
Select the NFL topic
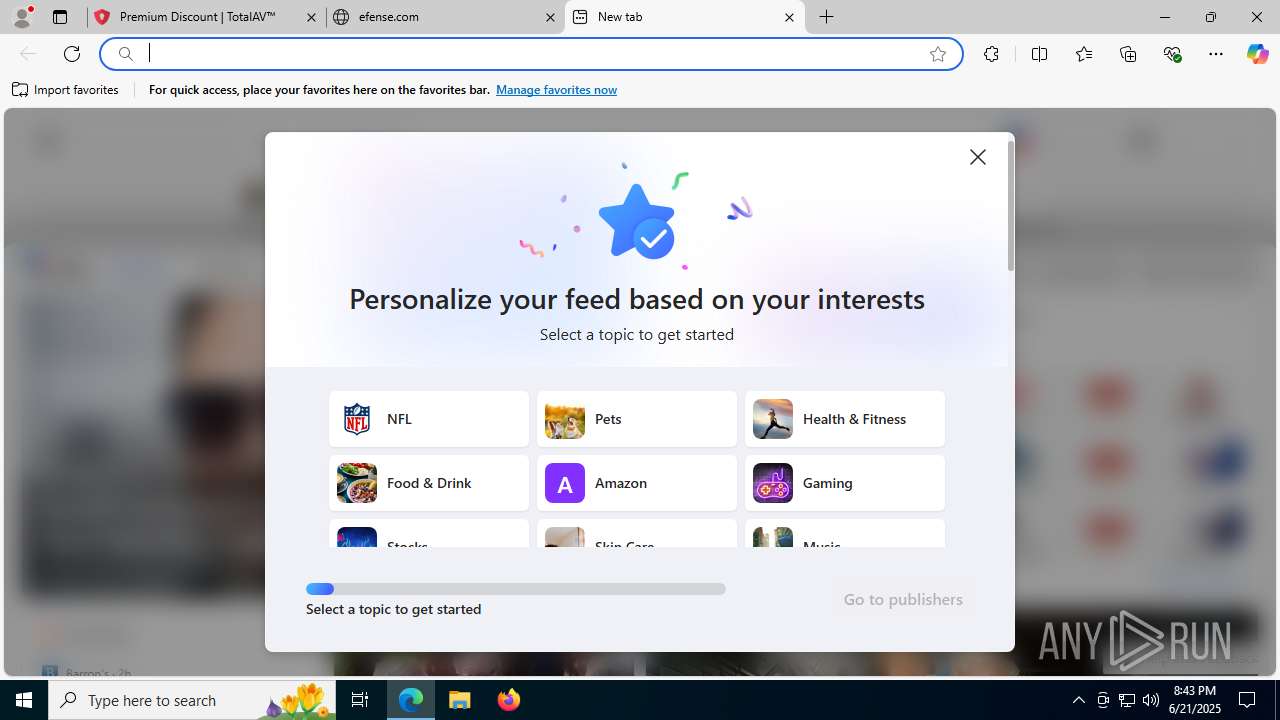tap(429, 419)
